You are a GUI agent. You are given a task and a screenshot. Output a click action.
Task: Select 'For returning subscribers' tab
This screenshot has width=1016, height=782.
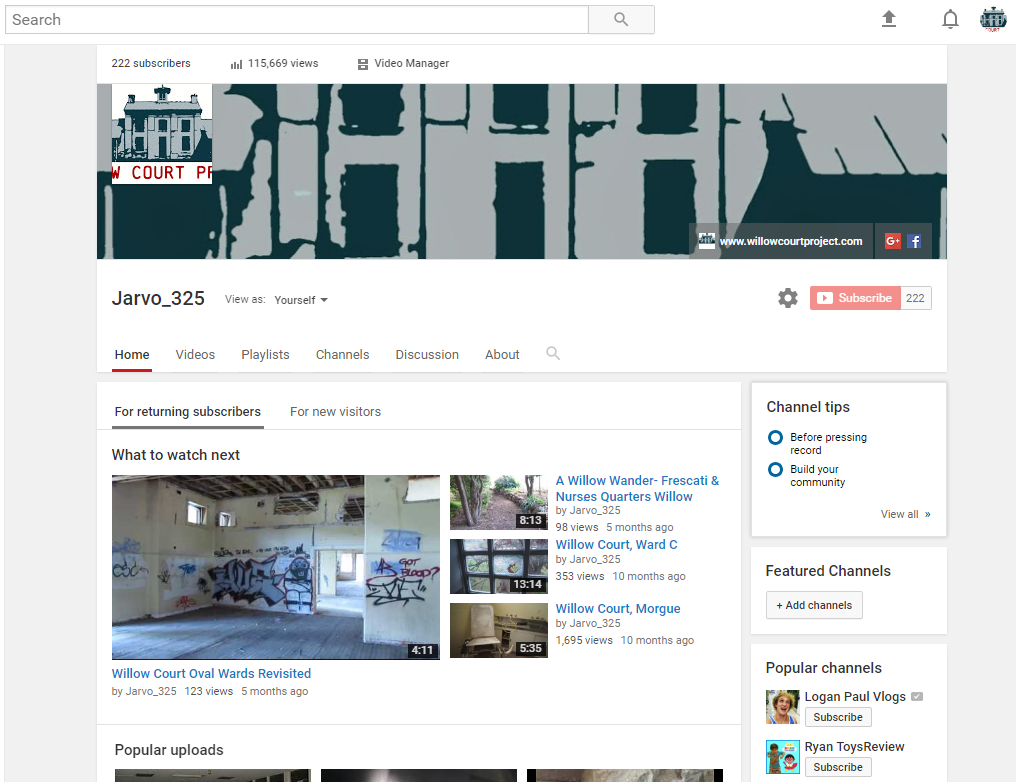[188, 412]
